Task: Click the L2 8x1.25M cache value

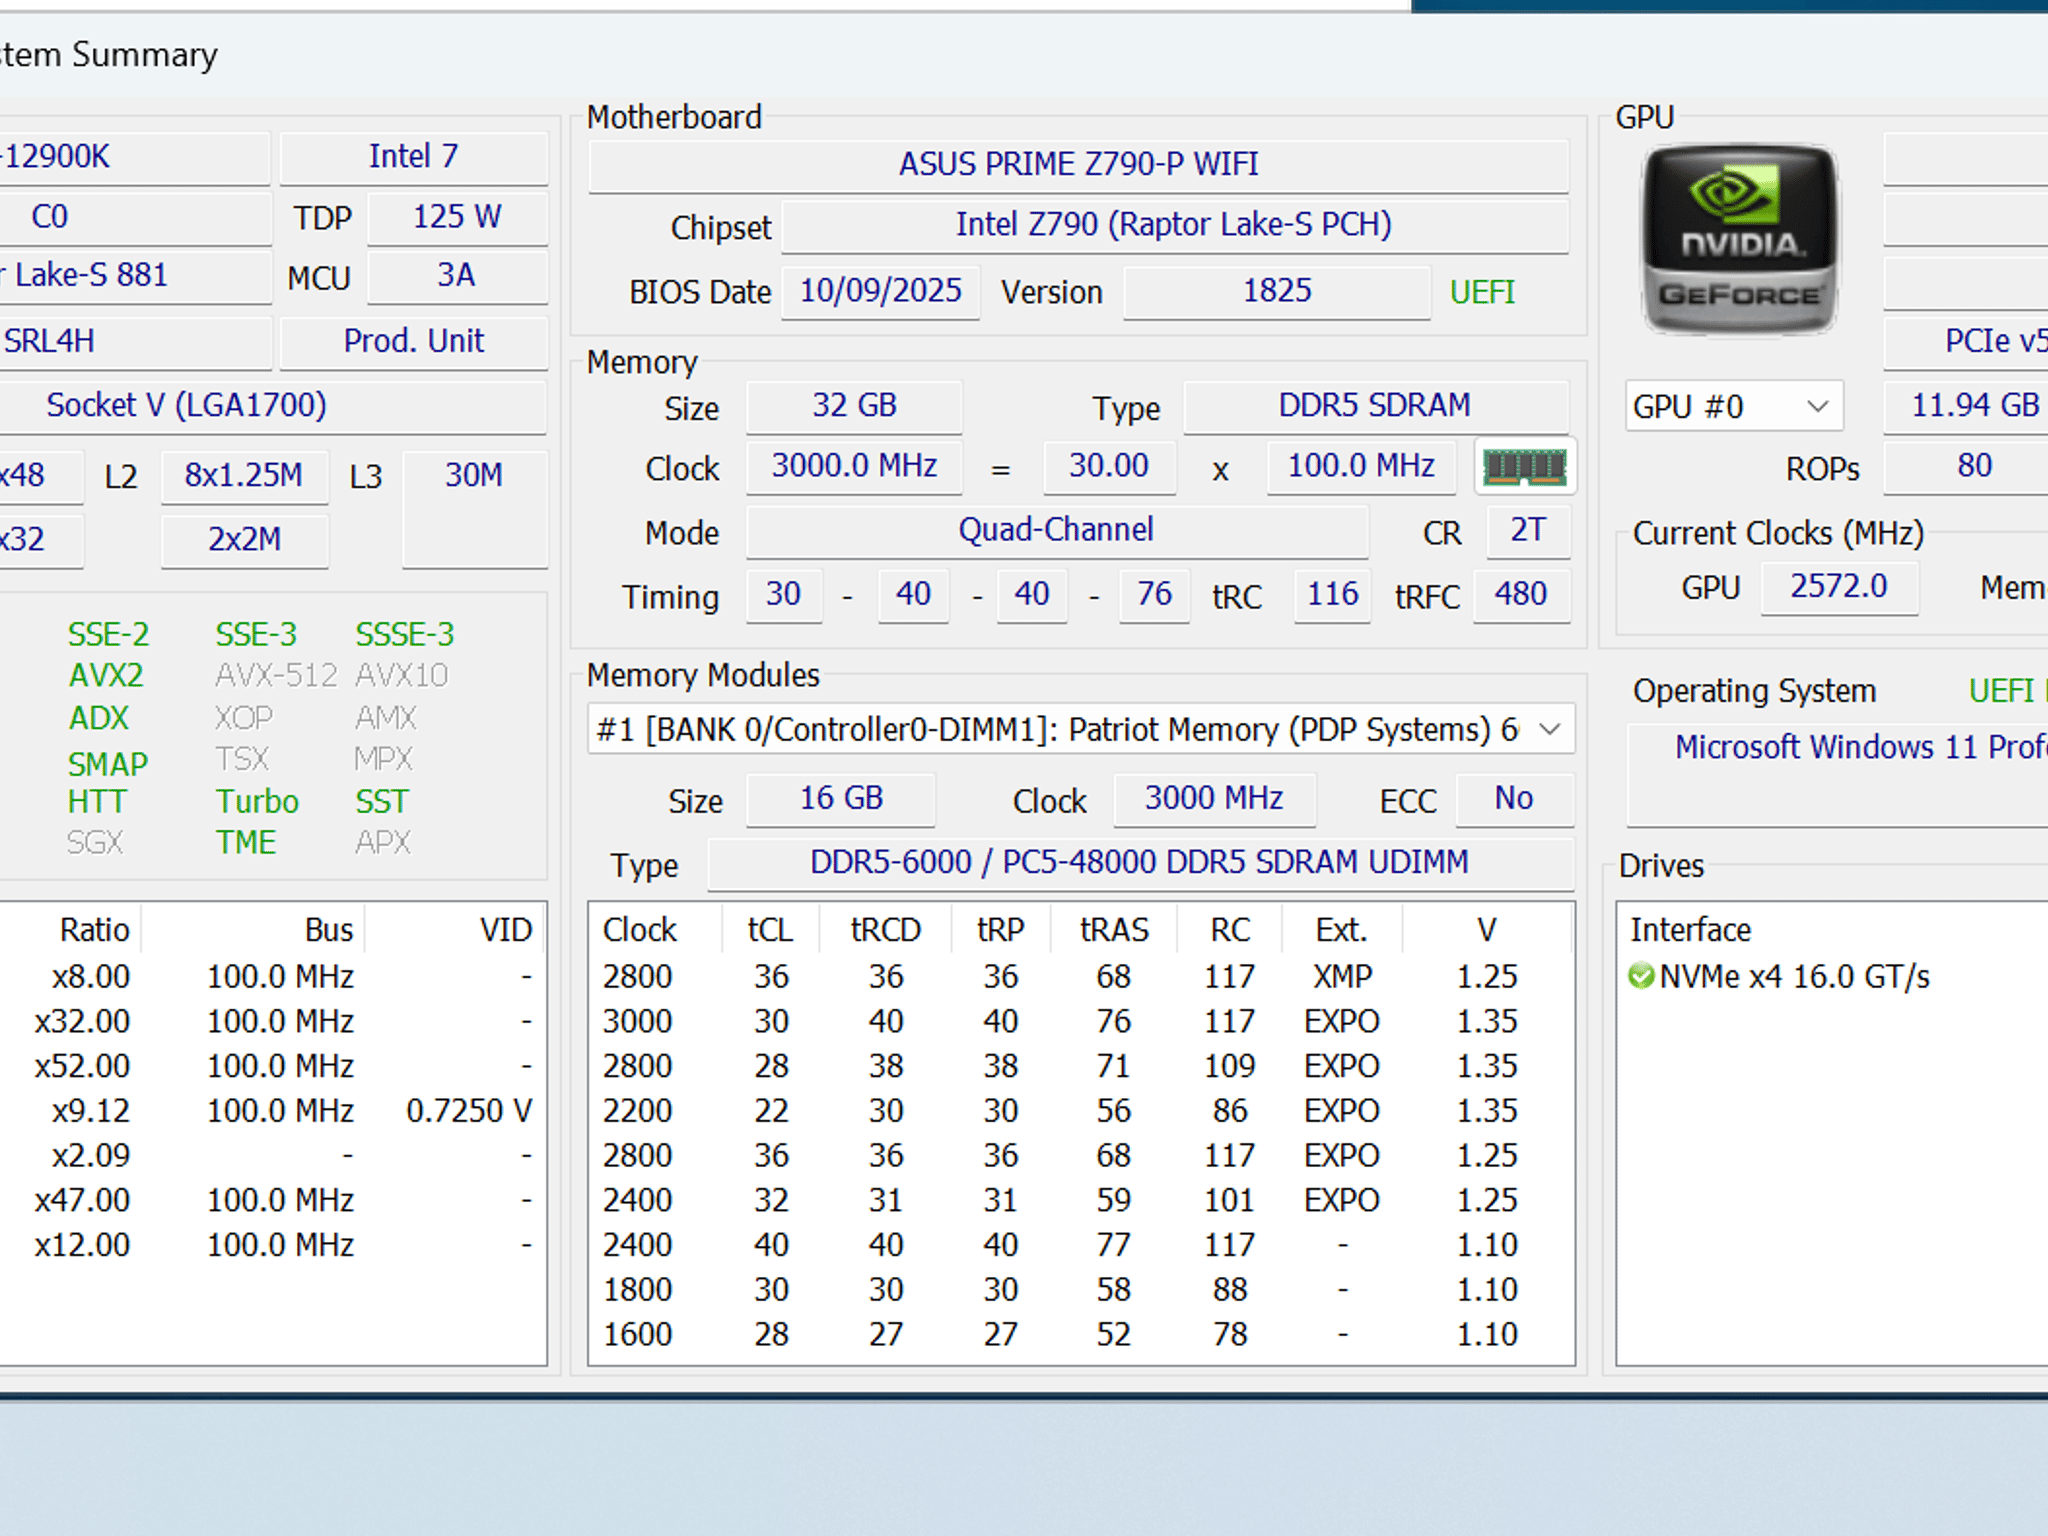Action: [x=244, y=476]
